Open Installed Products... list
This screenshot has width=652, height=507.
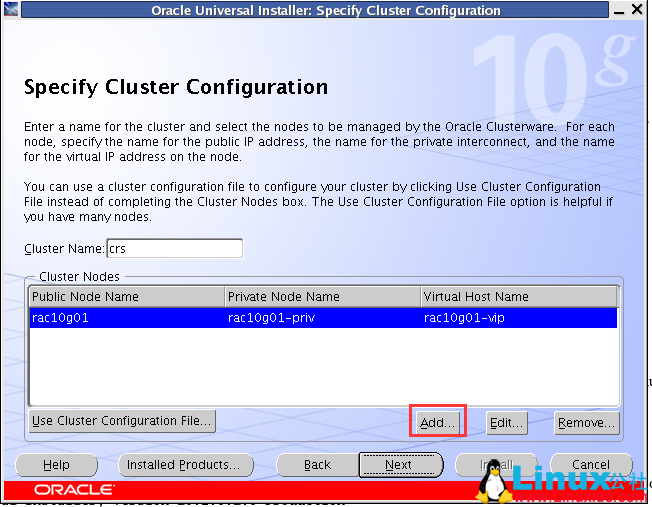coord(185,465)
